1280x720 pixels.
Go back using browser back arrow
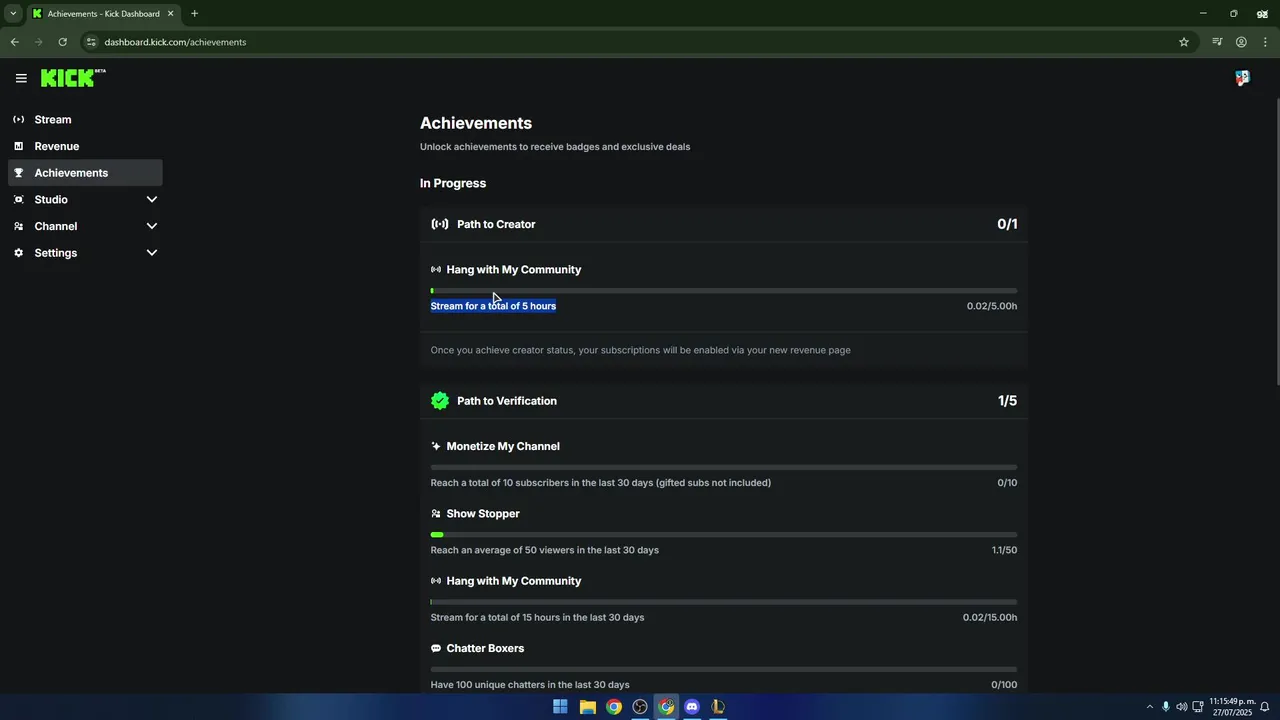click(14, 42)
